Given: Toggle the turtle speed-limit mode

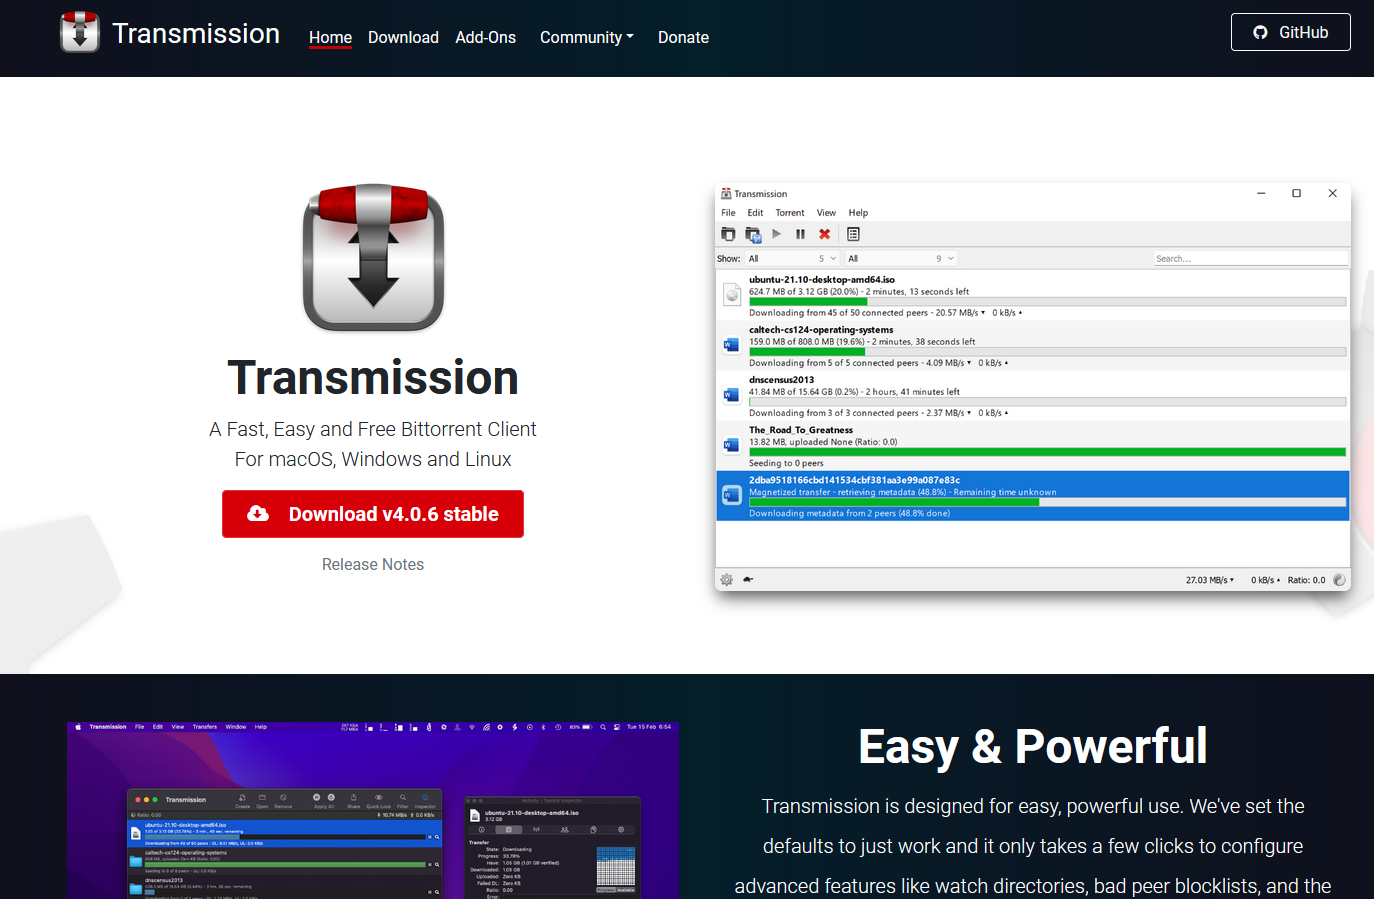Looking at the screenshot, I should [748, 580].
